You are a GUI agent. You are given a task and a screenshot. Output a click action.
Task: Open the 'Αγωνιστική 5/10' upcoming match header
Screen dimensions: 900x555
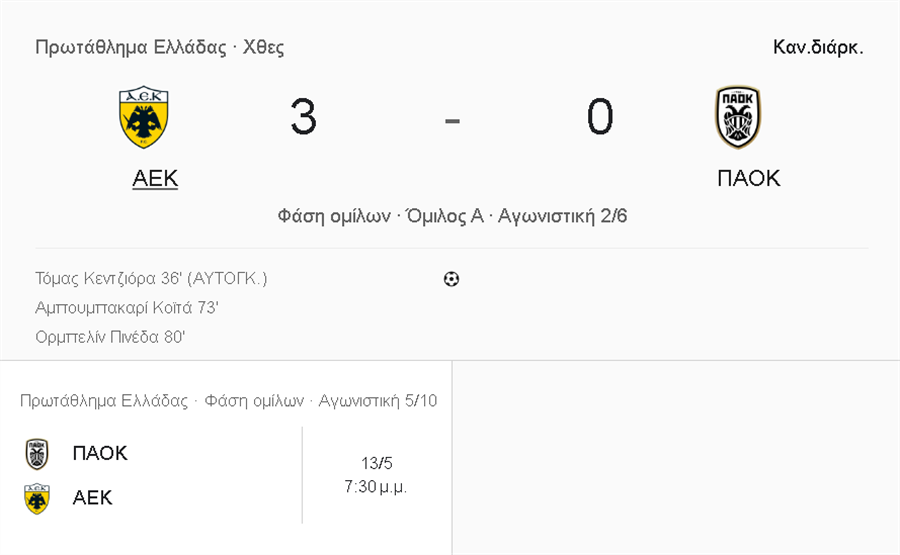pyautogui.click(x=228, y=401)
